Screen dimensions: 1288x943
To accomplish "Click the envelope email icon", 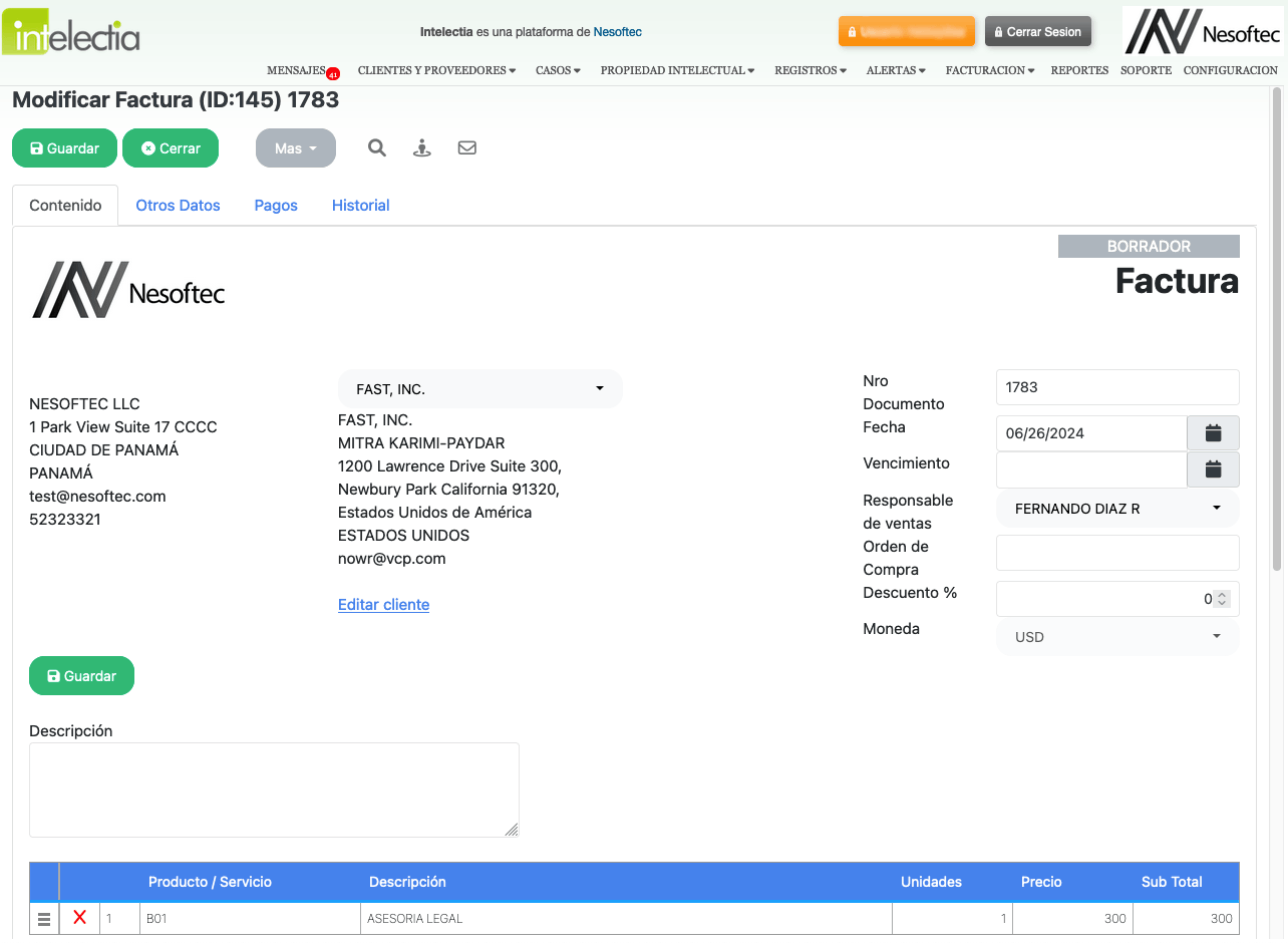I will click(466, 148).
